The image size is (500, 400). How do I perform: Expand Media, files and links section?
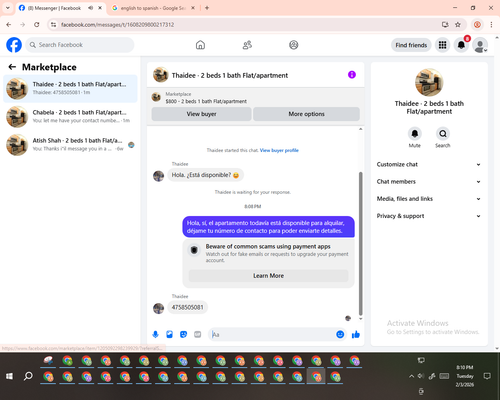[x=429, y=199]
